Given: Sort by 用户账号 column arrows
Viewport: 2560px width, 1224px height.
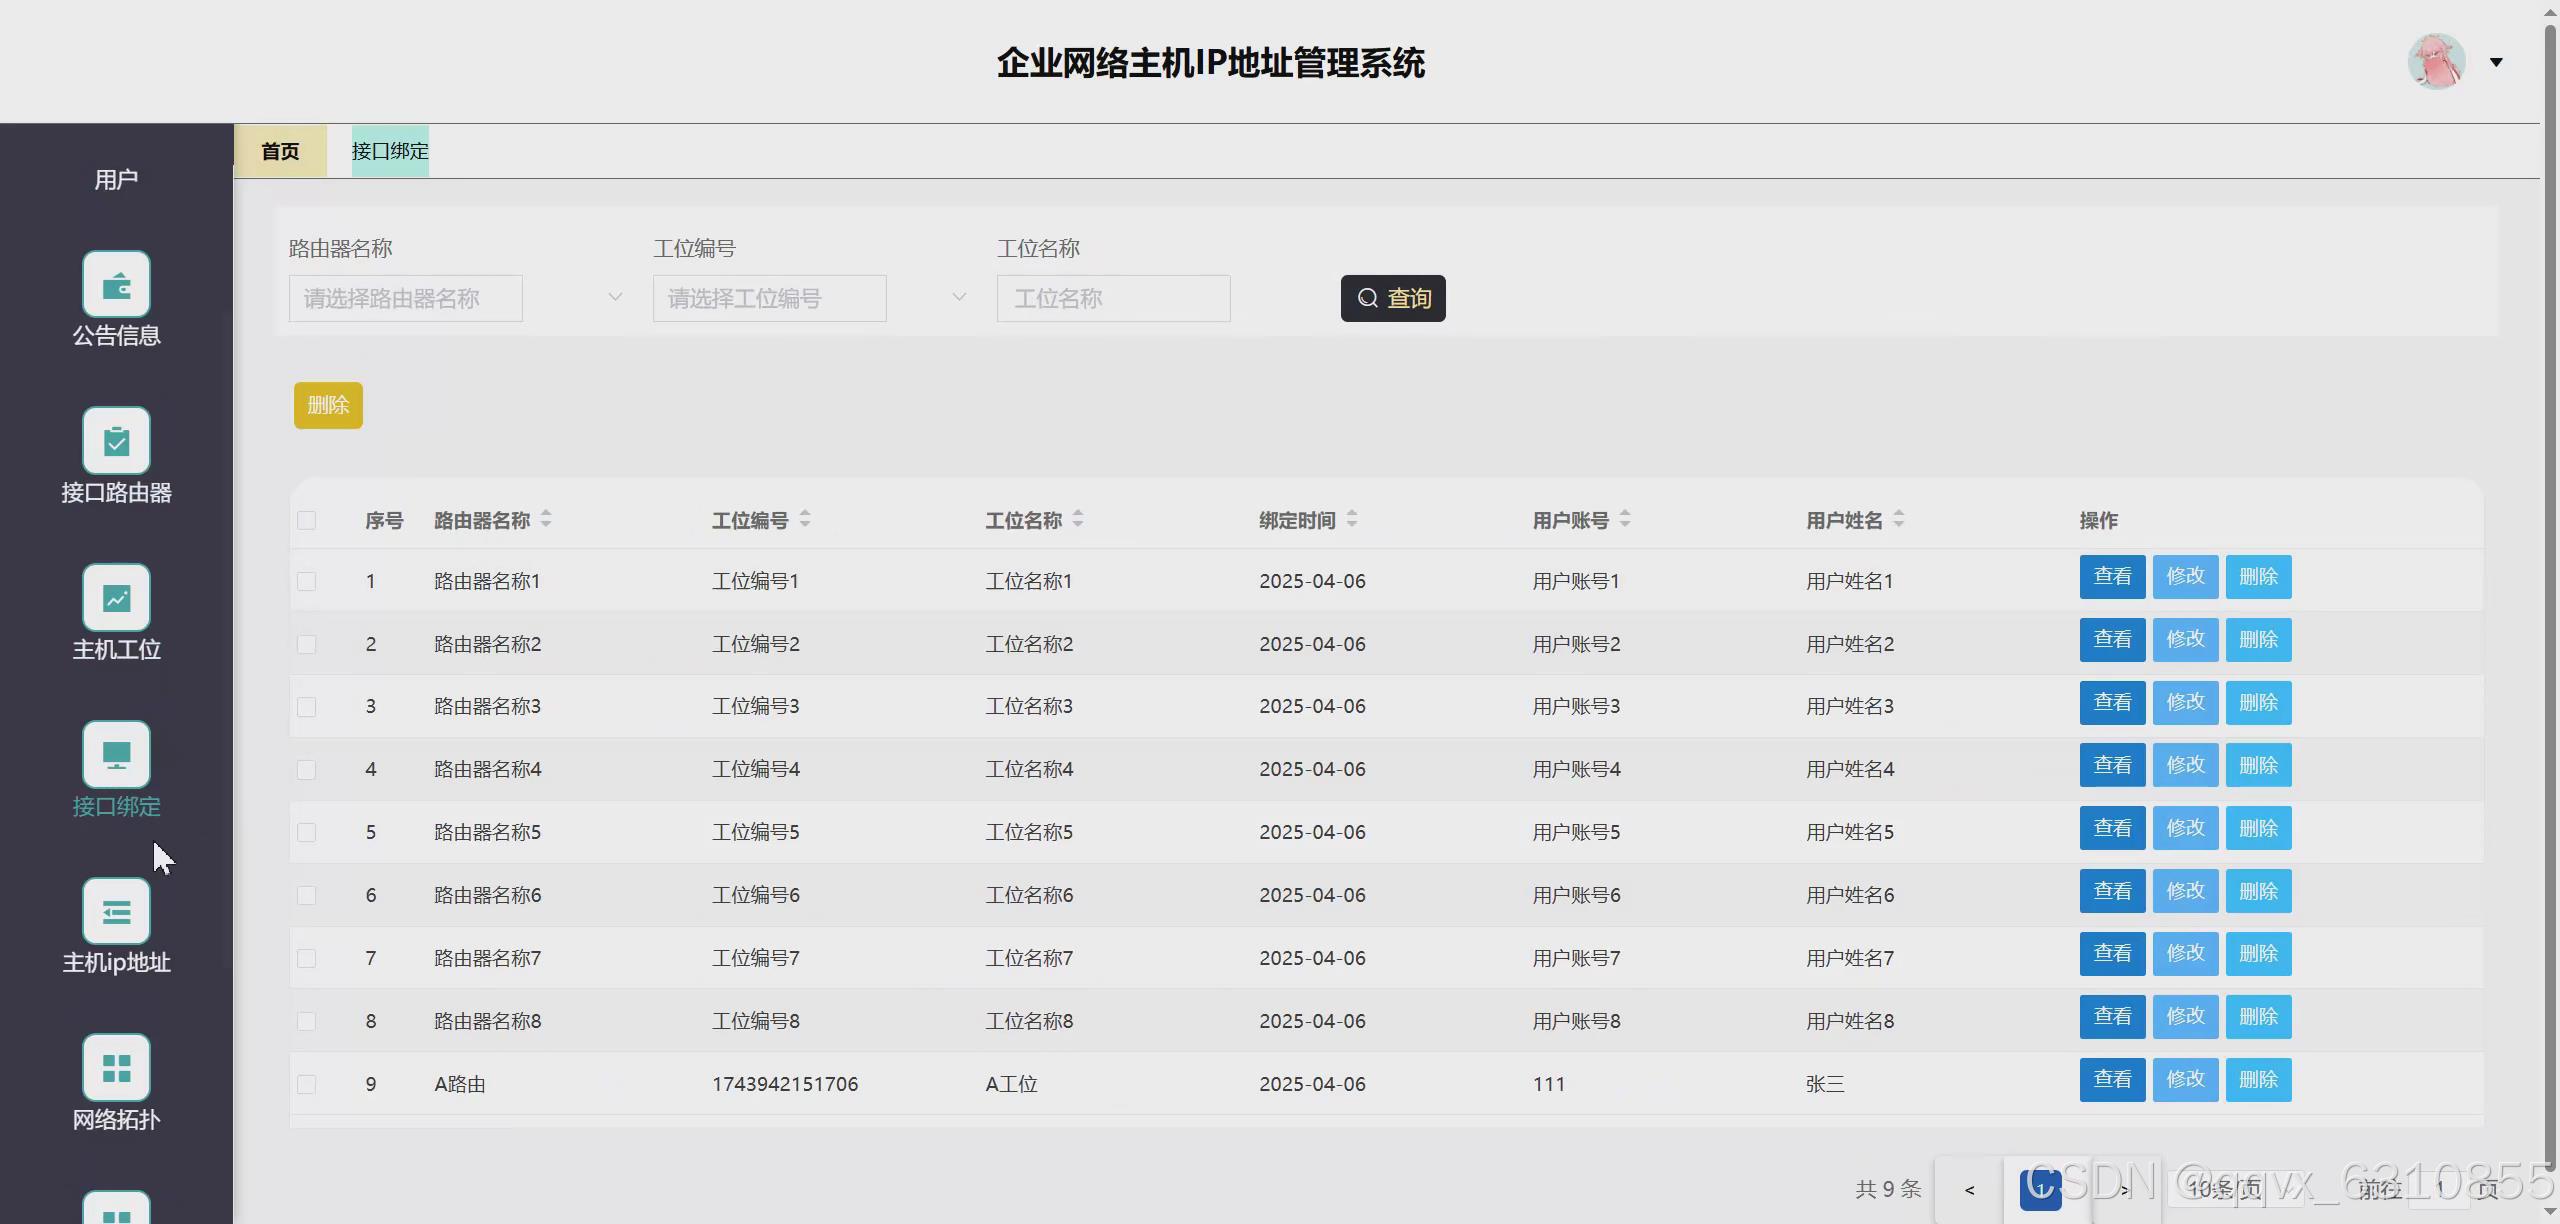Looking at the screenshot, I should pyautogui.click(x=1625, y=519).
